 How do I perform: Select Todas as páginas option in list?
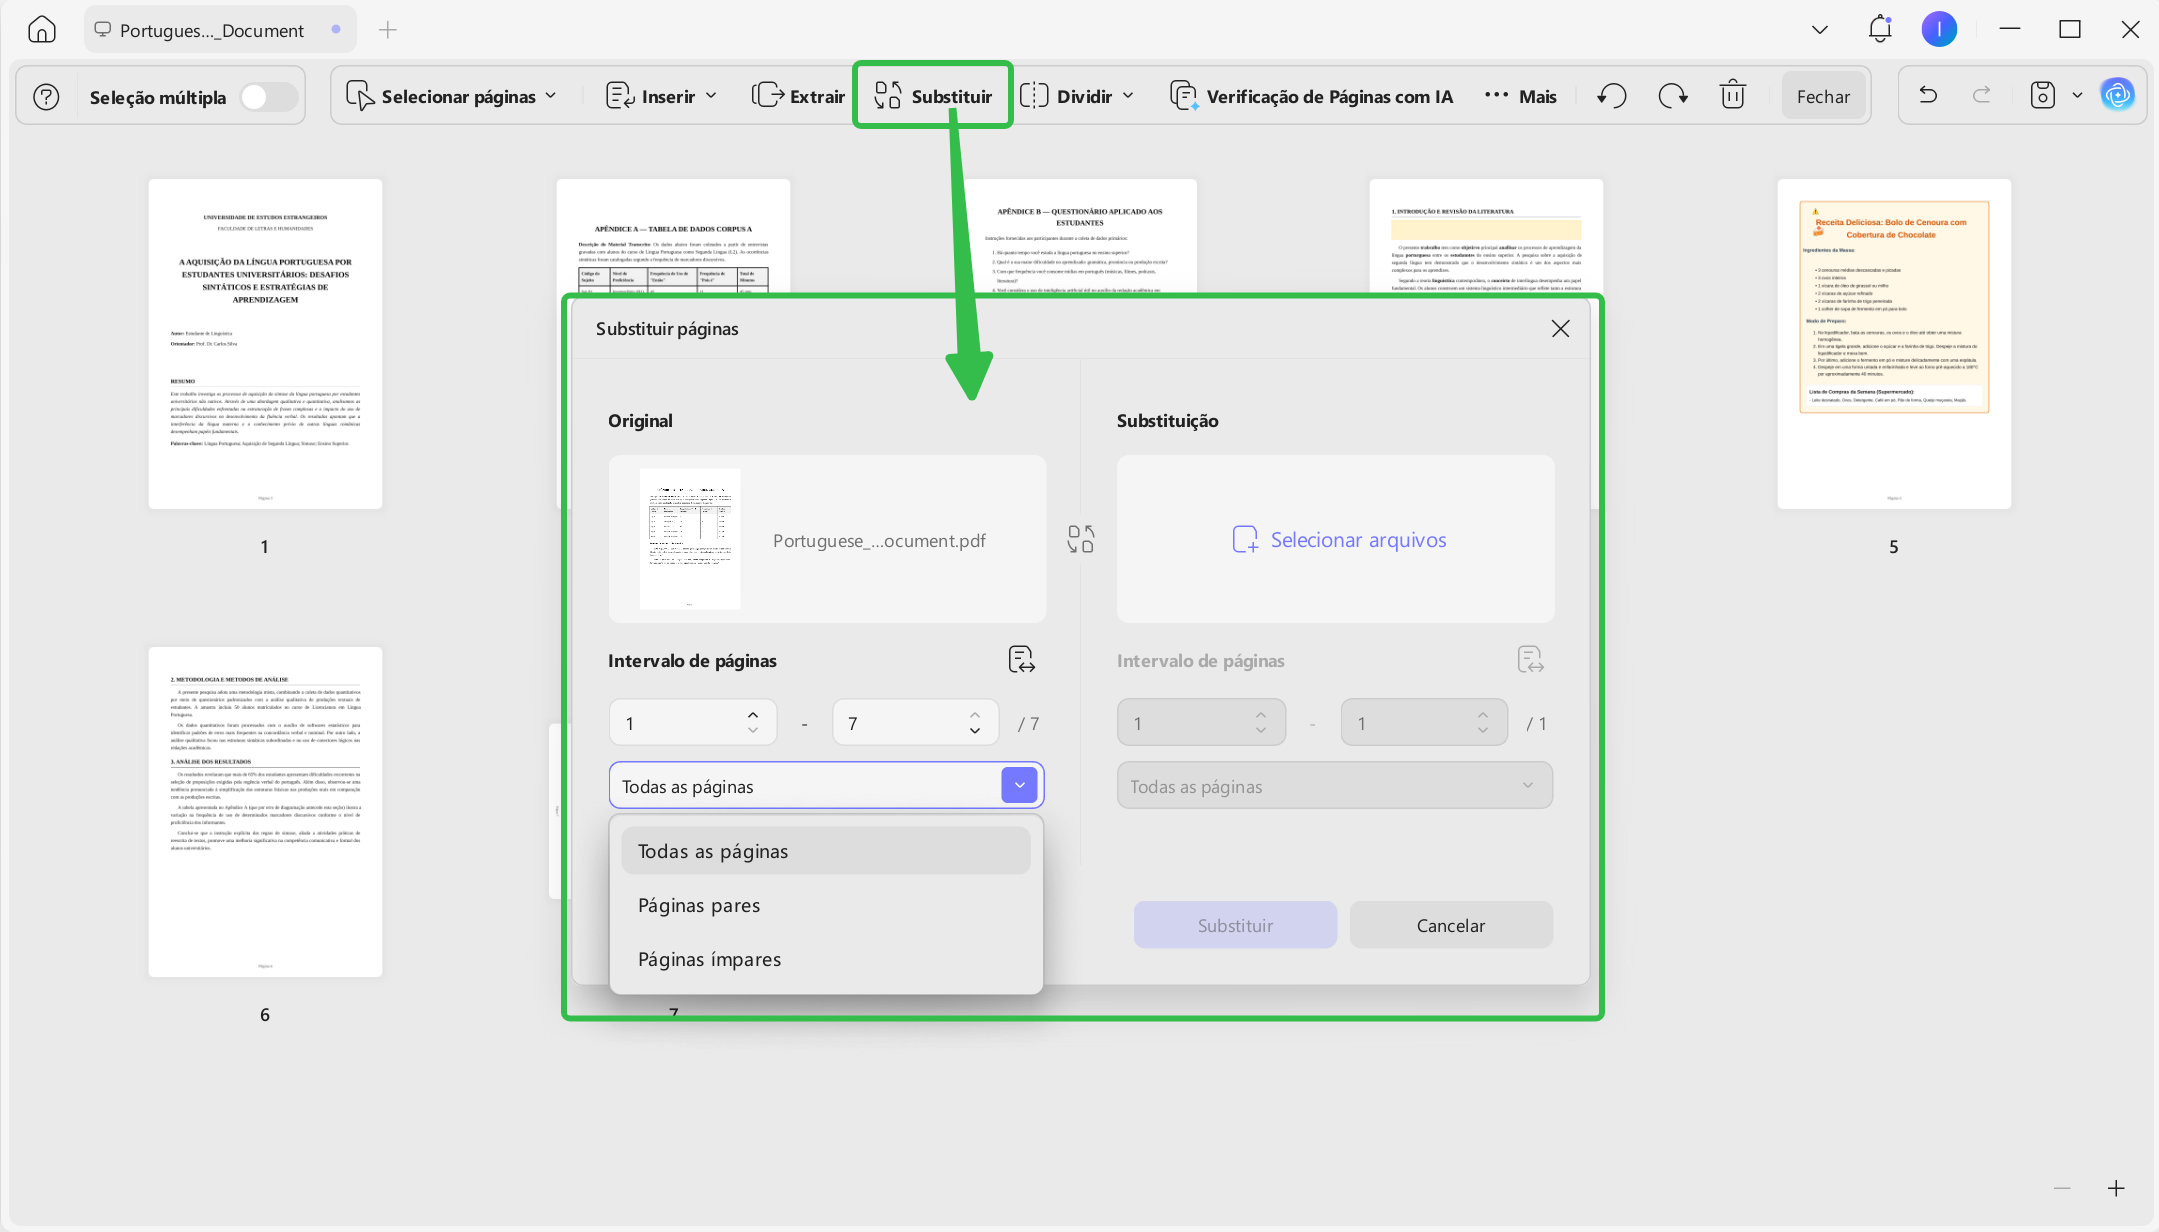click(x=826, y=851)
